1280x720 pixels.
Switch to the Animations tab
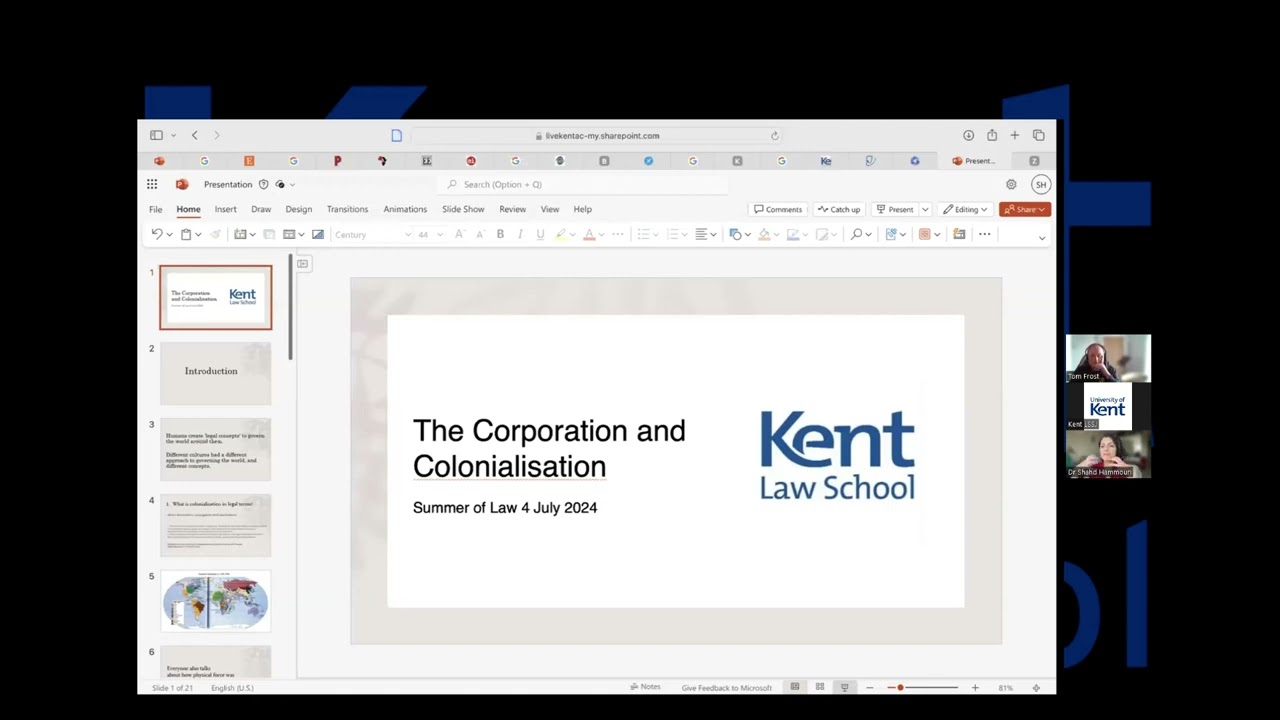405,210
